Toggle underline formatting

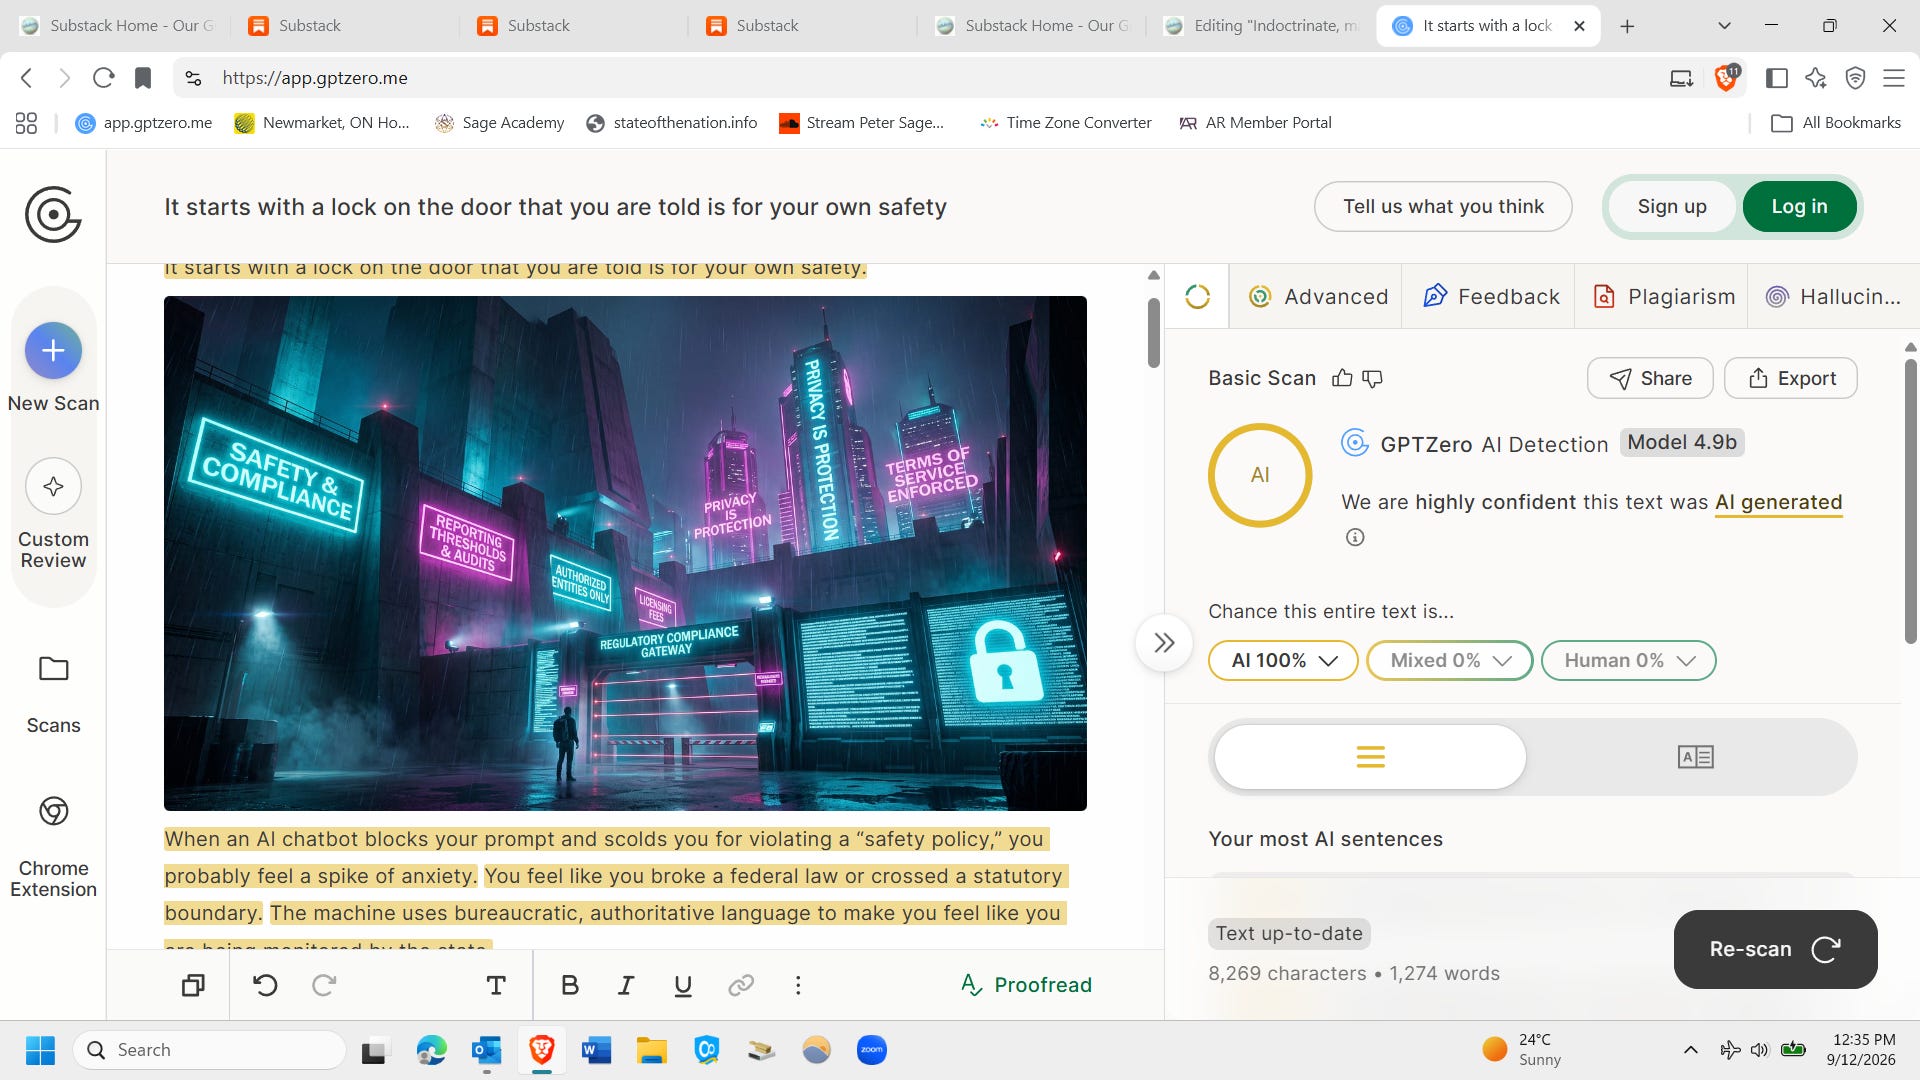coord(683,985)
